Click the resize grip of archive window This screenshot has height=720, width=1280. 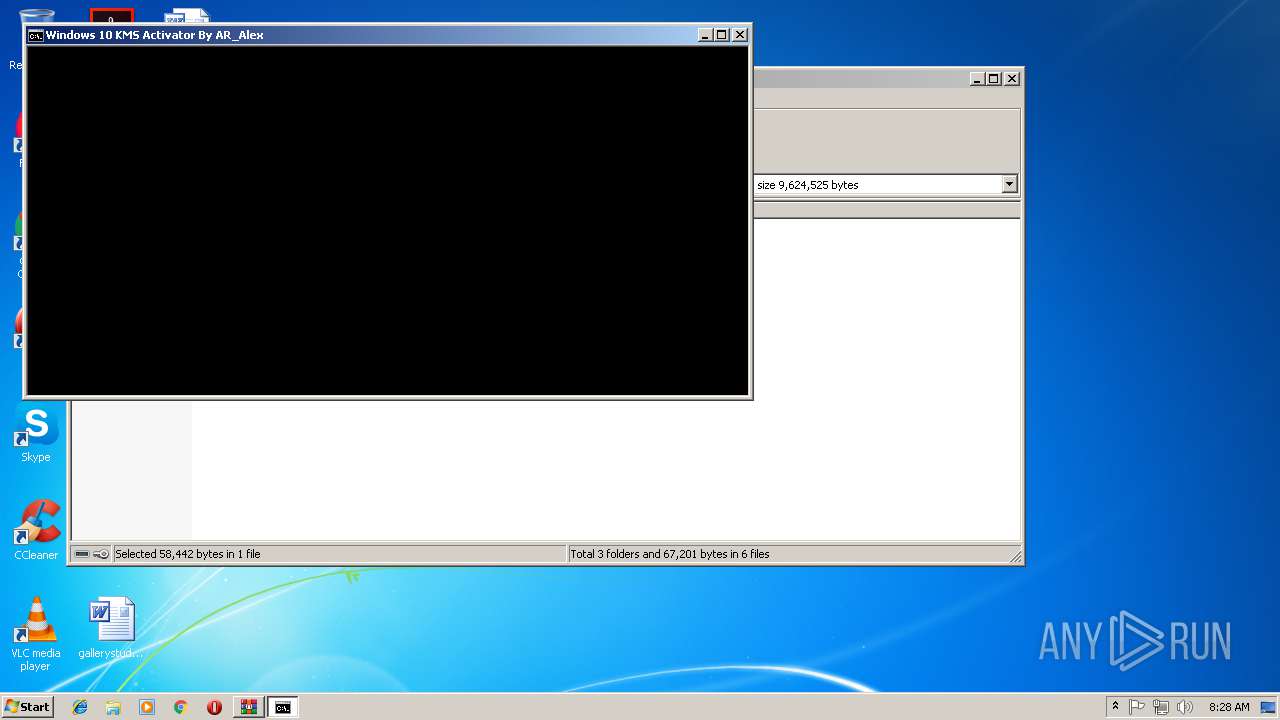click(x=1015, y=556)
